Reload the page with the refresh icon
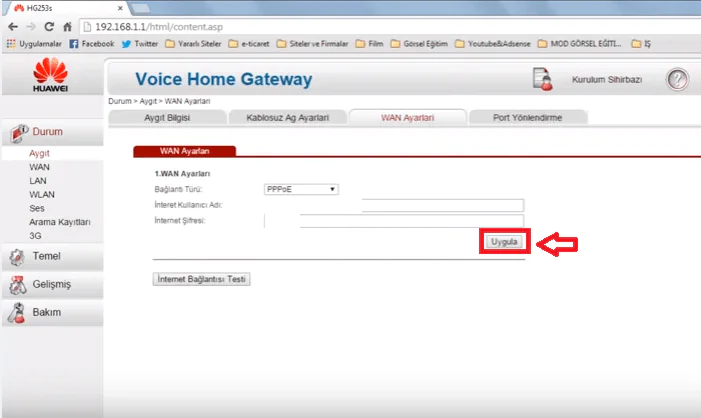Viewport: 701px width, 418px height. click(x=49, y=27)
